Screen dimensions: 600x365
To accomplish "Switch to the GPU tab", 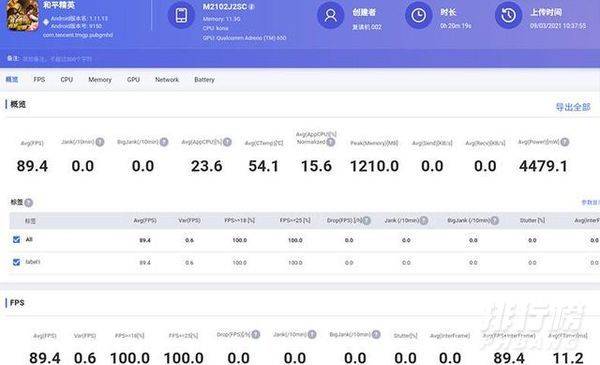I will 133,80.
